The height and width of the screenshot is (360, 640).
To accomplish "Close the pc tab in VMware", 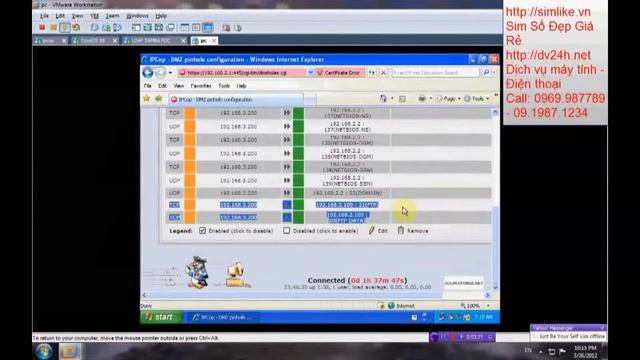I will pyautogui.click(x=213, y=40).
